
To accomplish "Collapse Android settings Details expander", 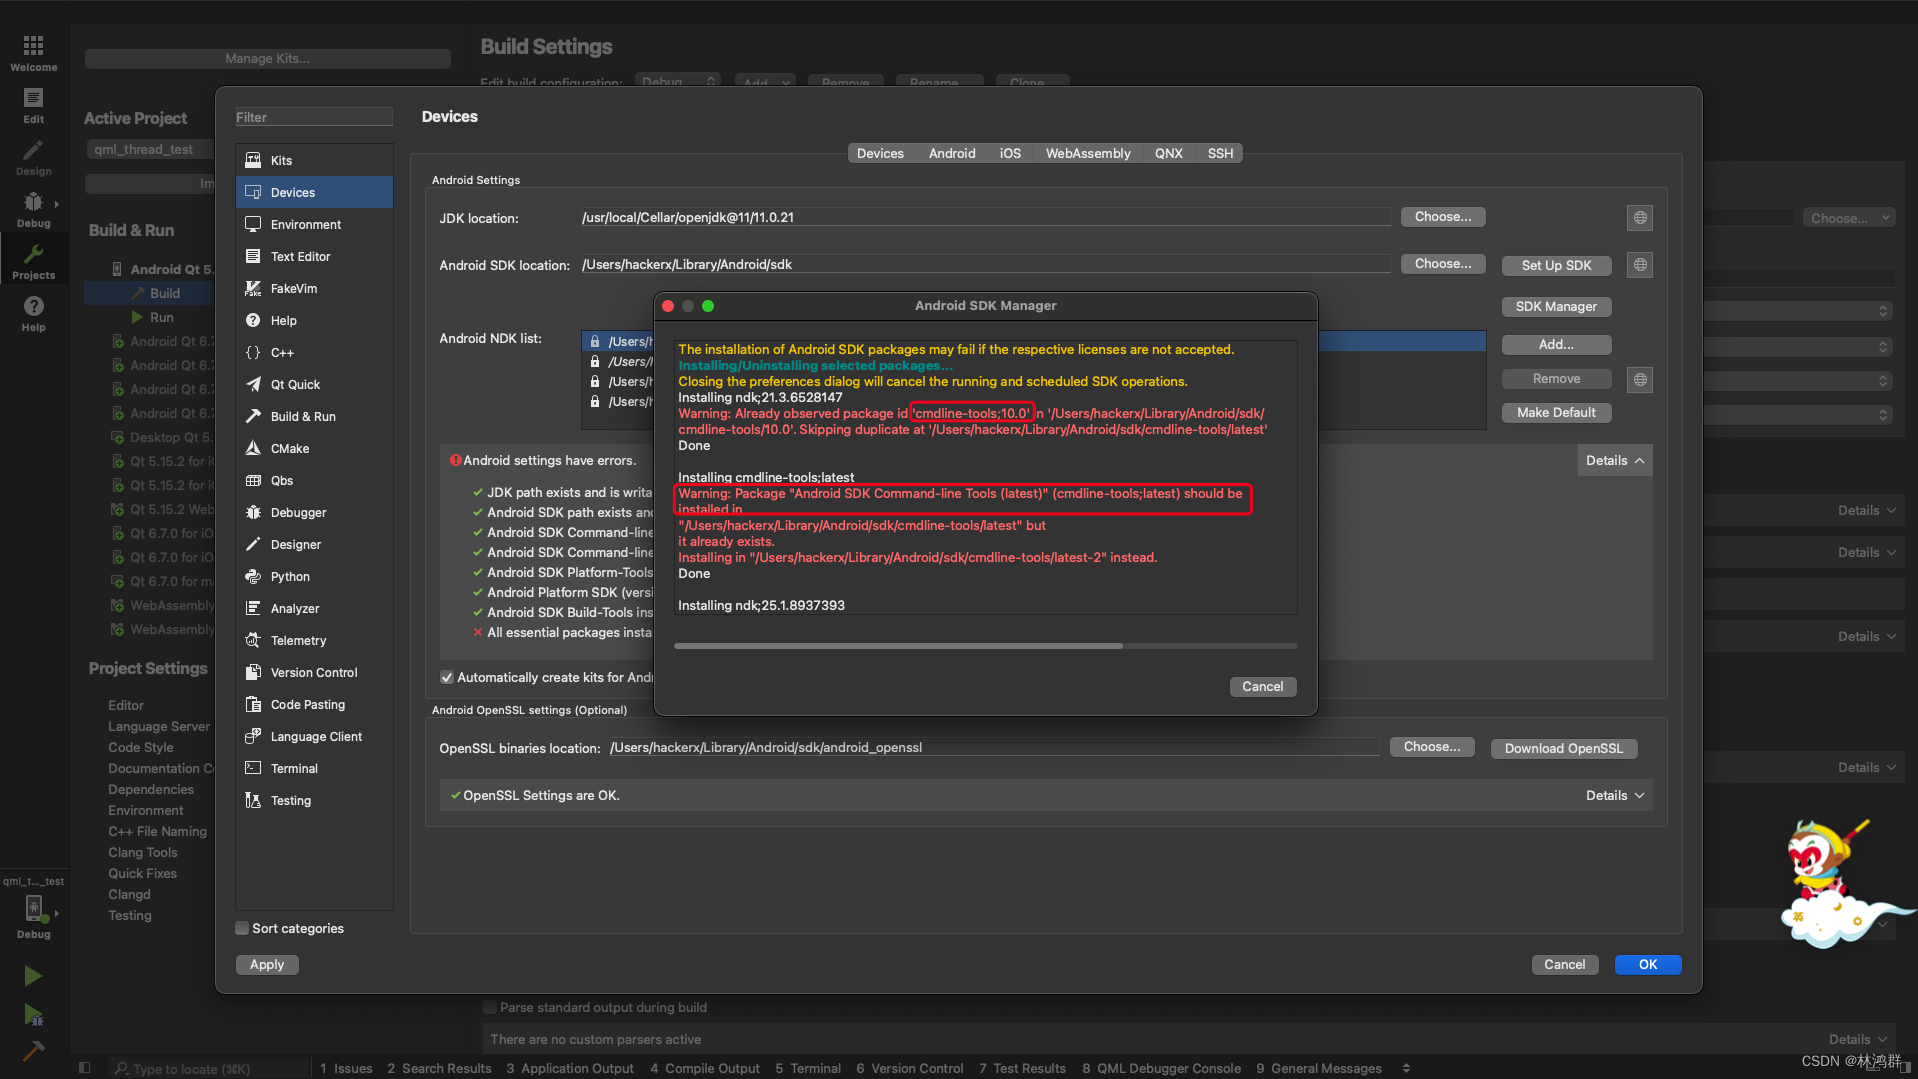I will coord(1615,460).
